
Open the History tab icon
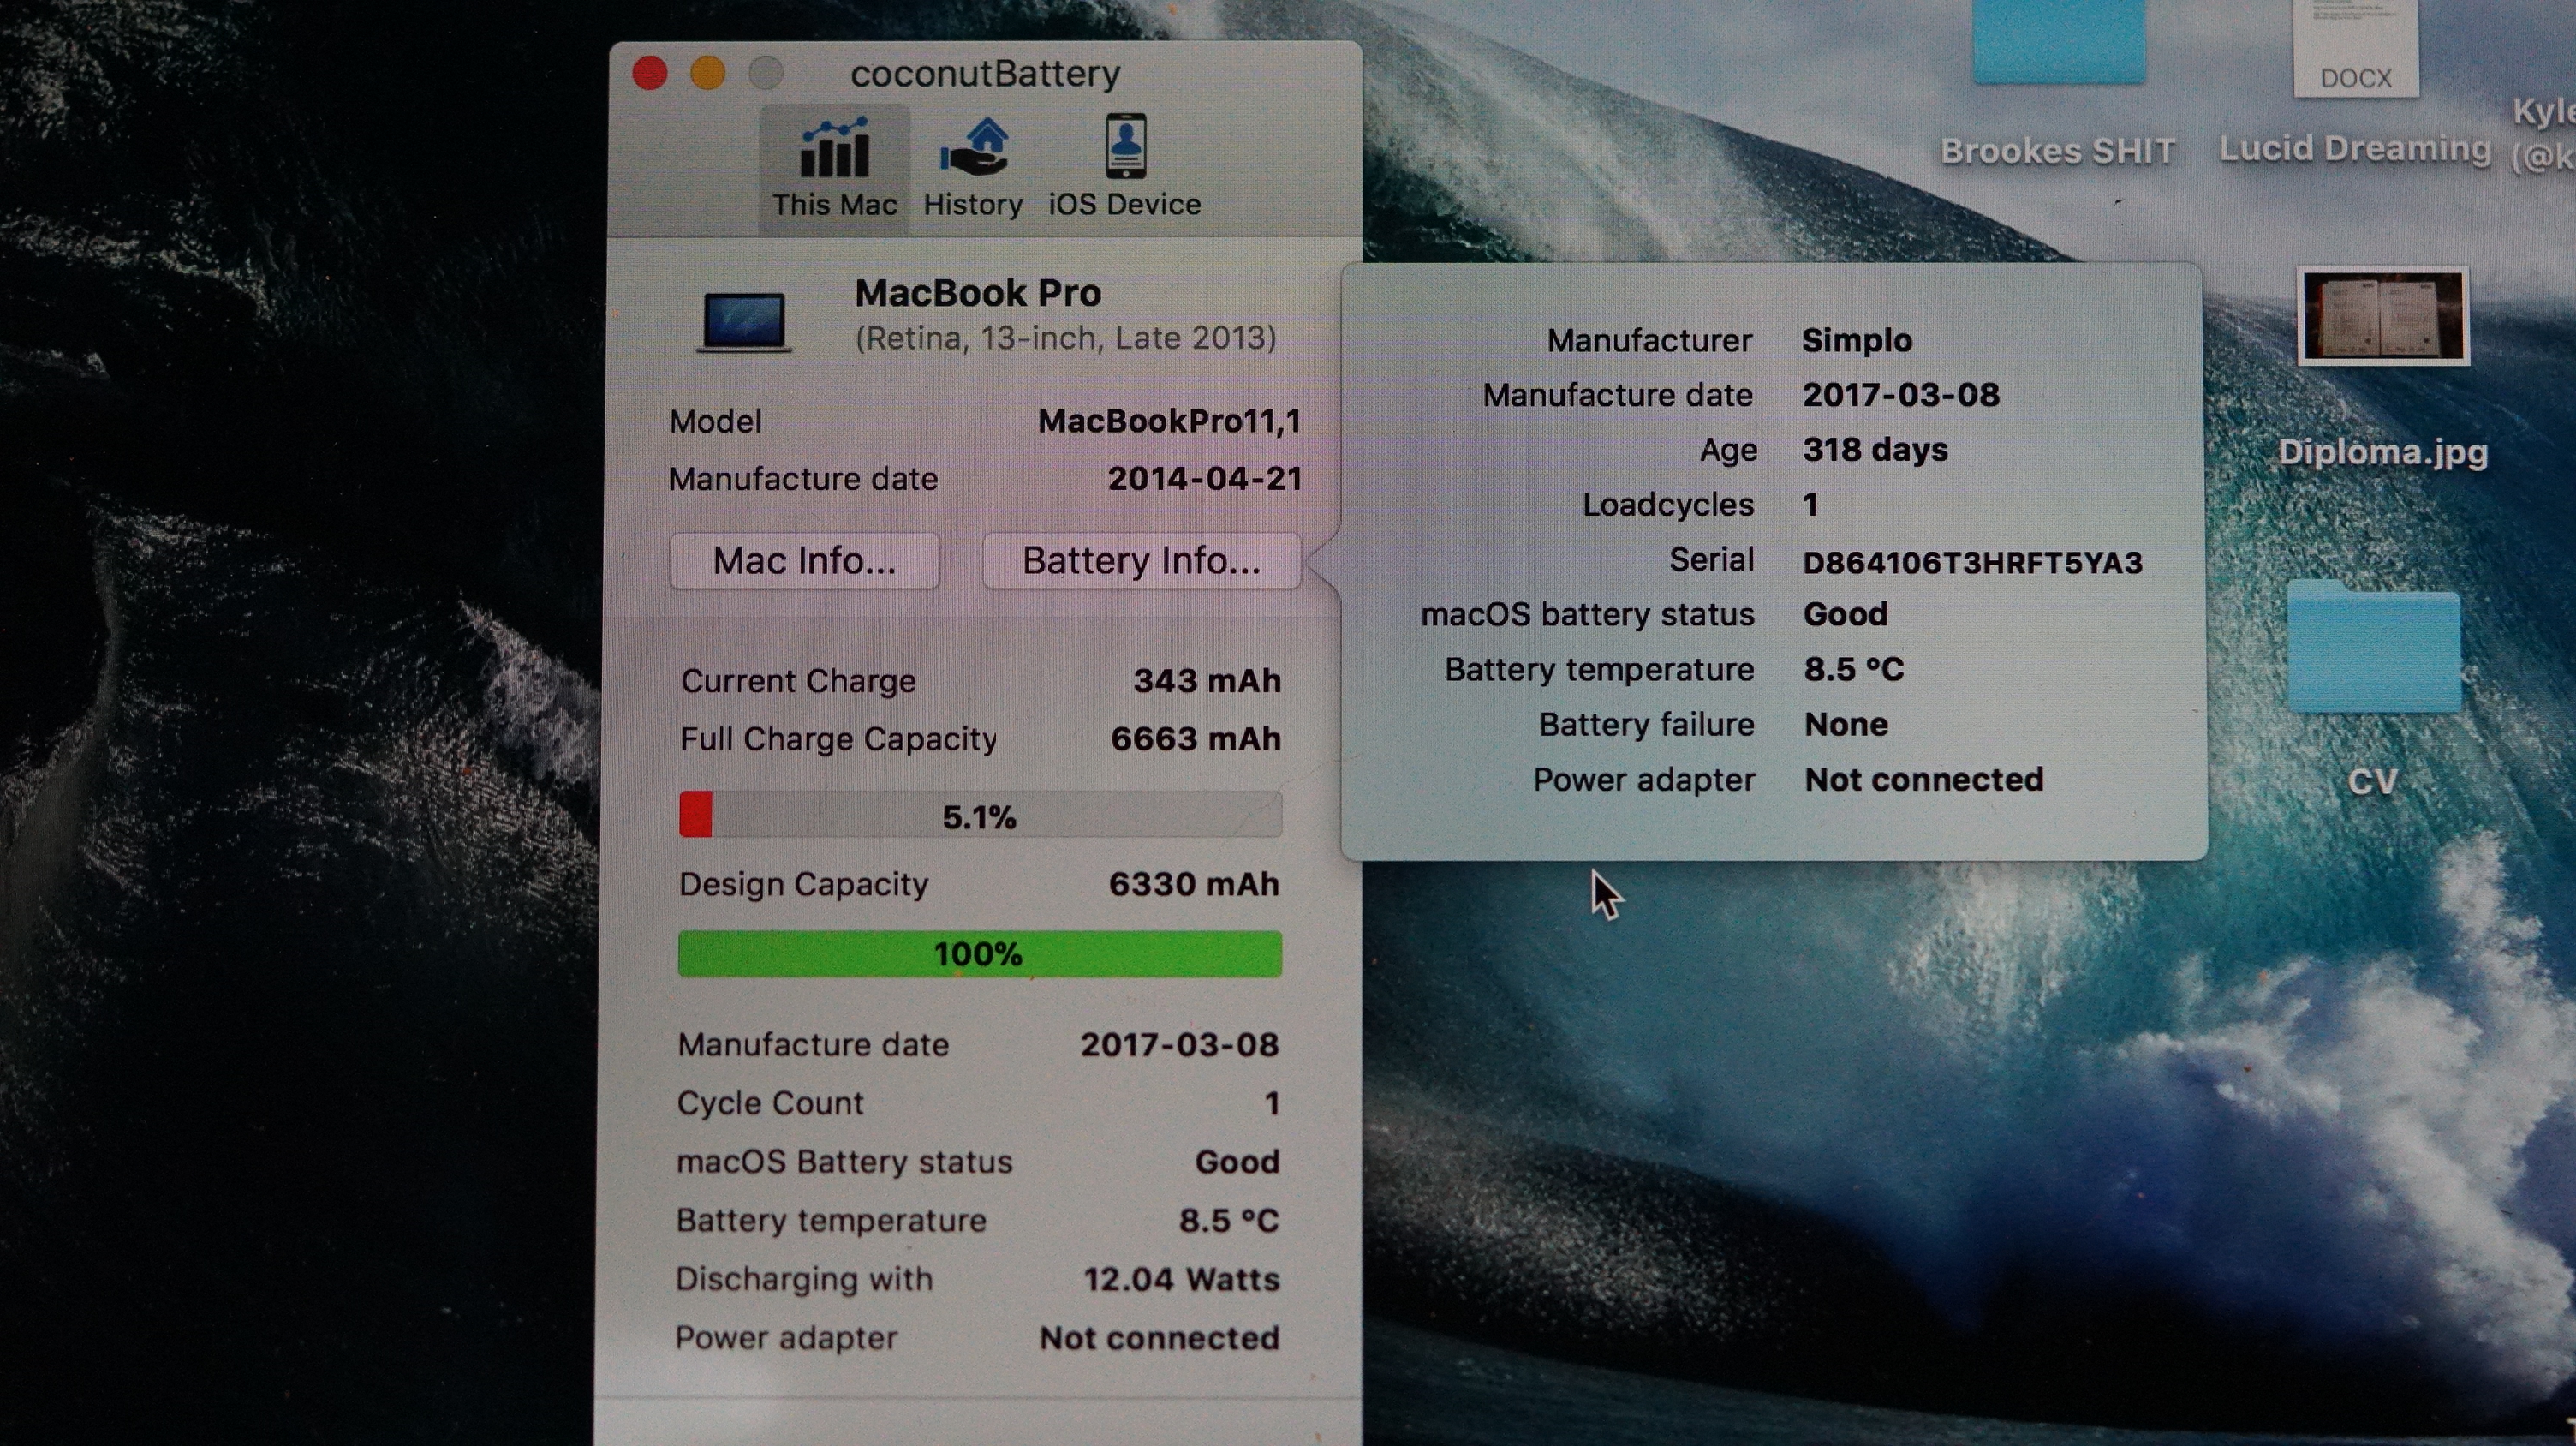pyautogui.click(x=973, y=148)
